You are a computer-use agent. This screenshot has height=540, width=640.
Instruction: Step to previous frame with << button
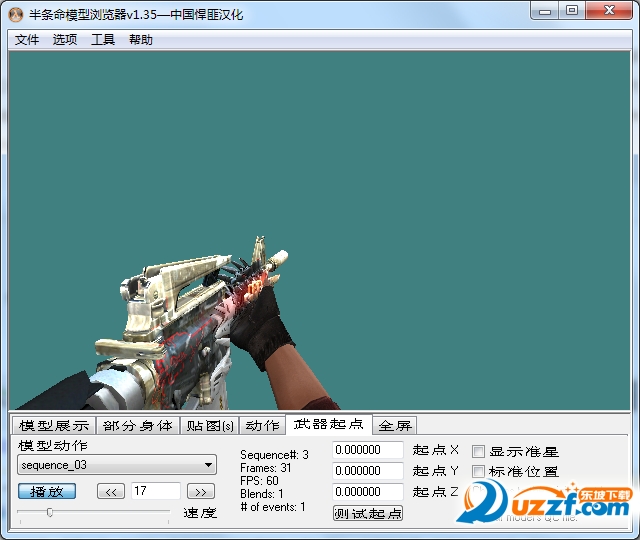111,491
